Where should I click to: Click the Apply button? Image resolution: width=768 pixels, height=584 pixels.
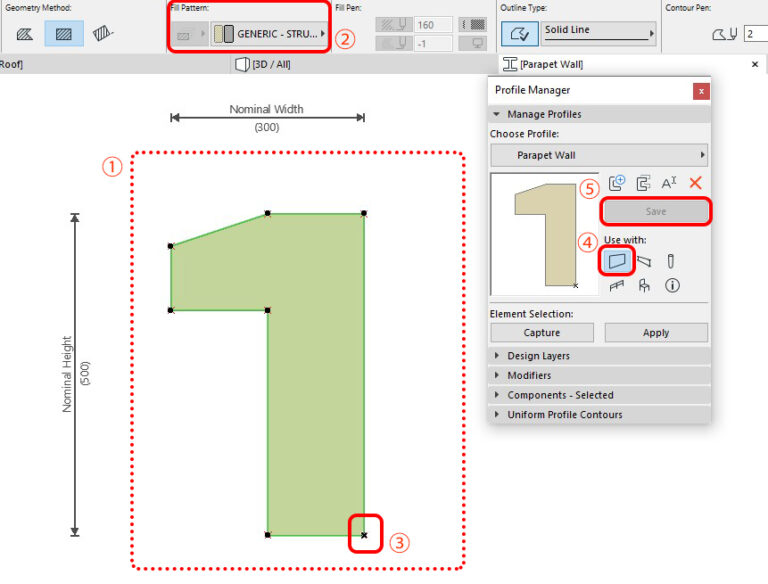[x=656, y=333]
